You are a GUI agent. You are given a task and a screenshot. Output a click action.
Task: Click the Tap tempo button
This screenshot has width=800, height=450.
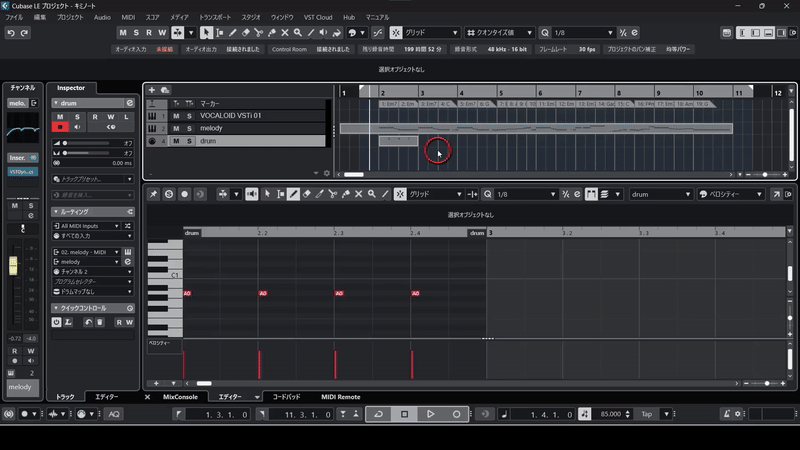[646, 414]
